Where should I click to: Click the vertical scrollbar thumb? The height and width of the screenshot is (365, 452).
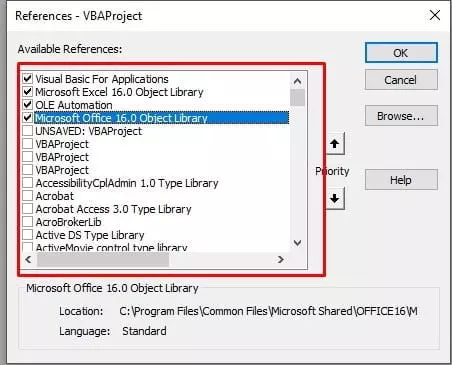297,97
